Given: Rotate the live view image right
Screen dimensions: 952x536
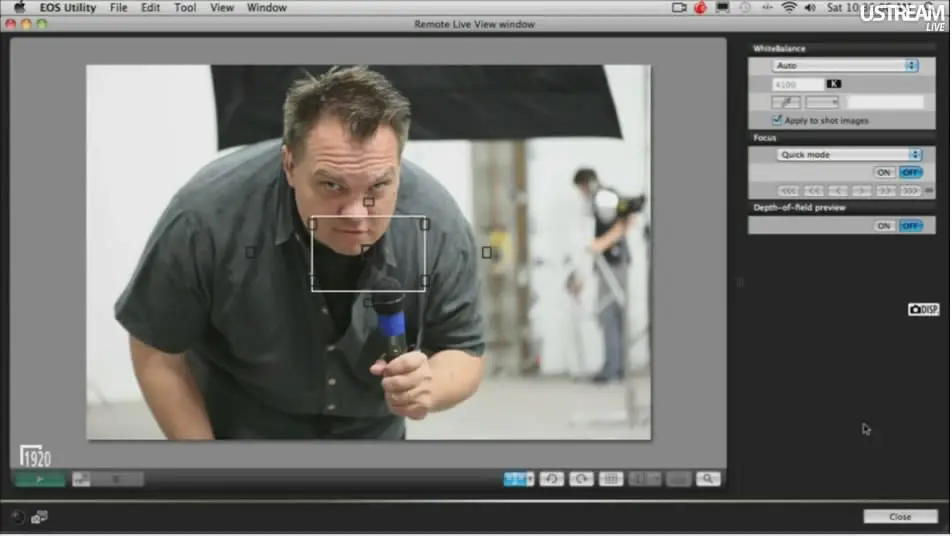Looking at the screenshot, I should pos(581,479).
